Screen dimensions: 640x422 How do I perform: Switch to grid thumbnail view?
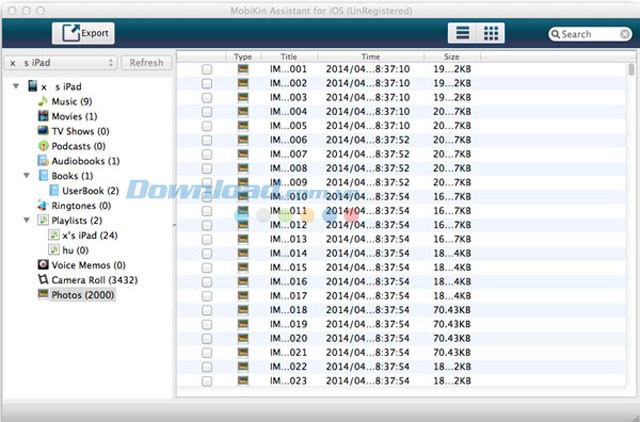[x=491, y=33]
